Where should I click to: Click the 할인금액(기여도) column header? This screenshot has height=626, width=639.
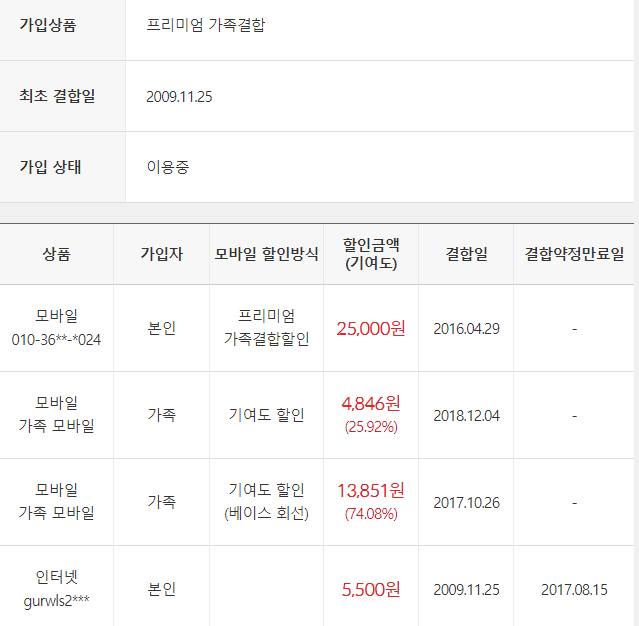[371, 254]
